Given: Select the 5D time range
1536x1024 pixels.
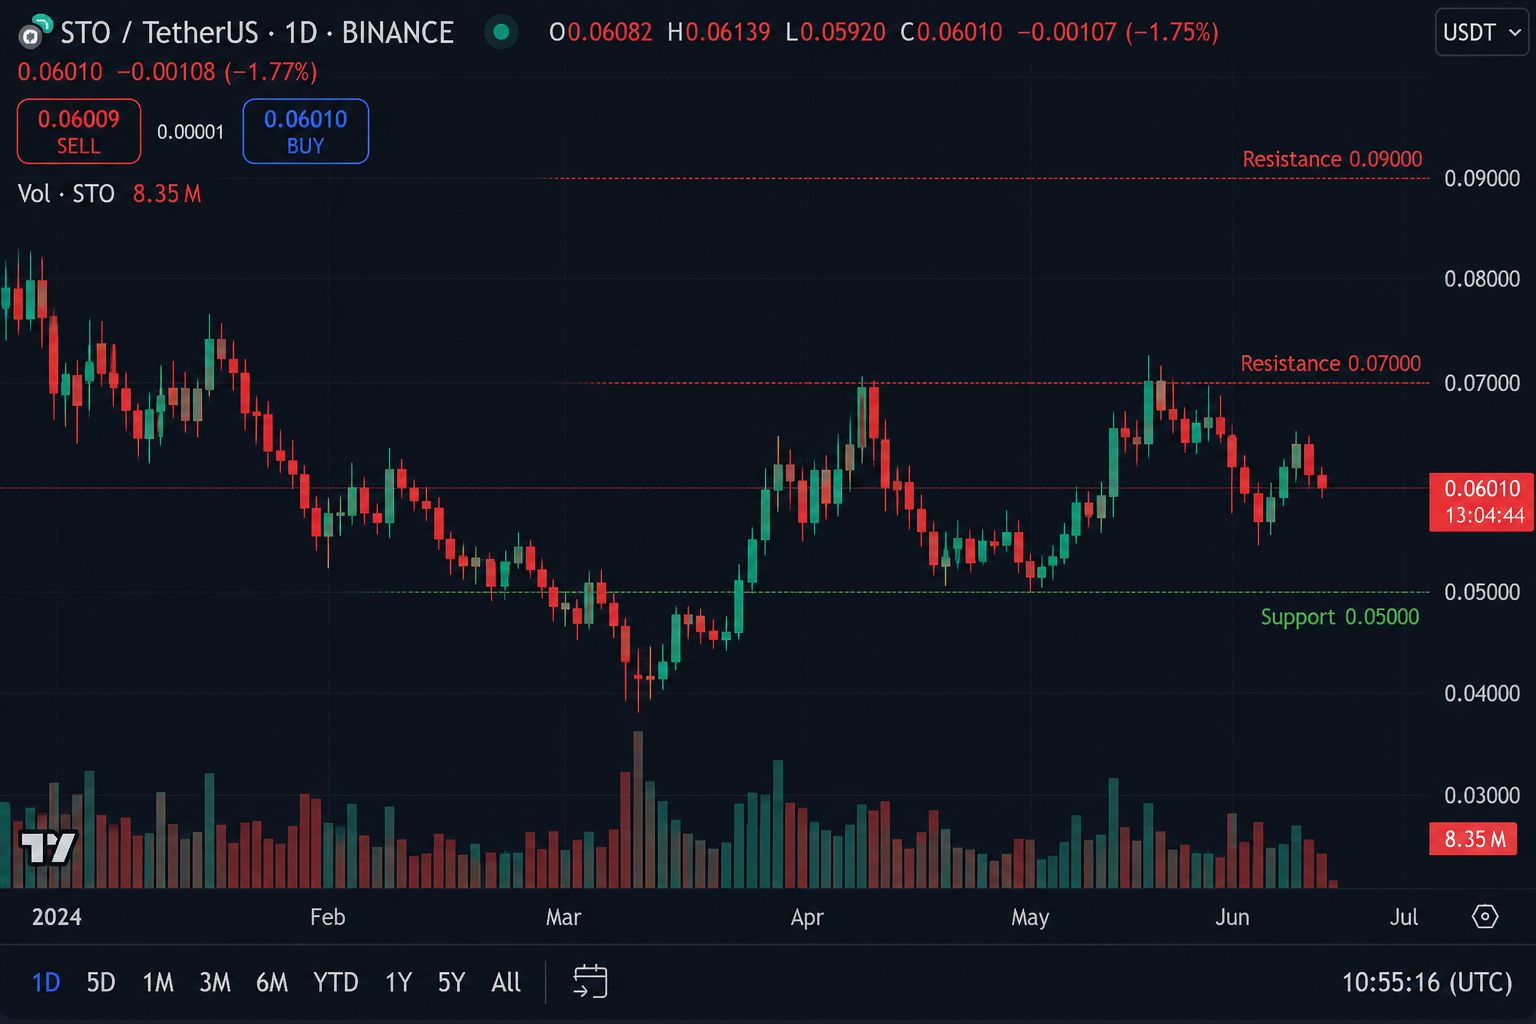Looking at the screenshot, I should click(101, 982).
